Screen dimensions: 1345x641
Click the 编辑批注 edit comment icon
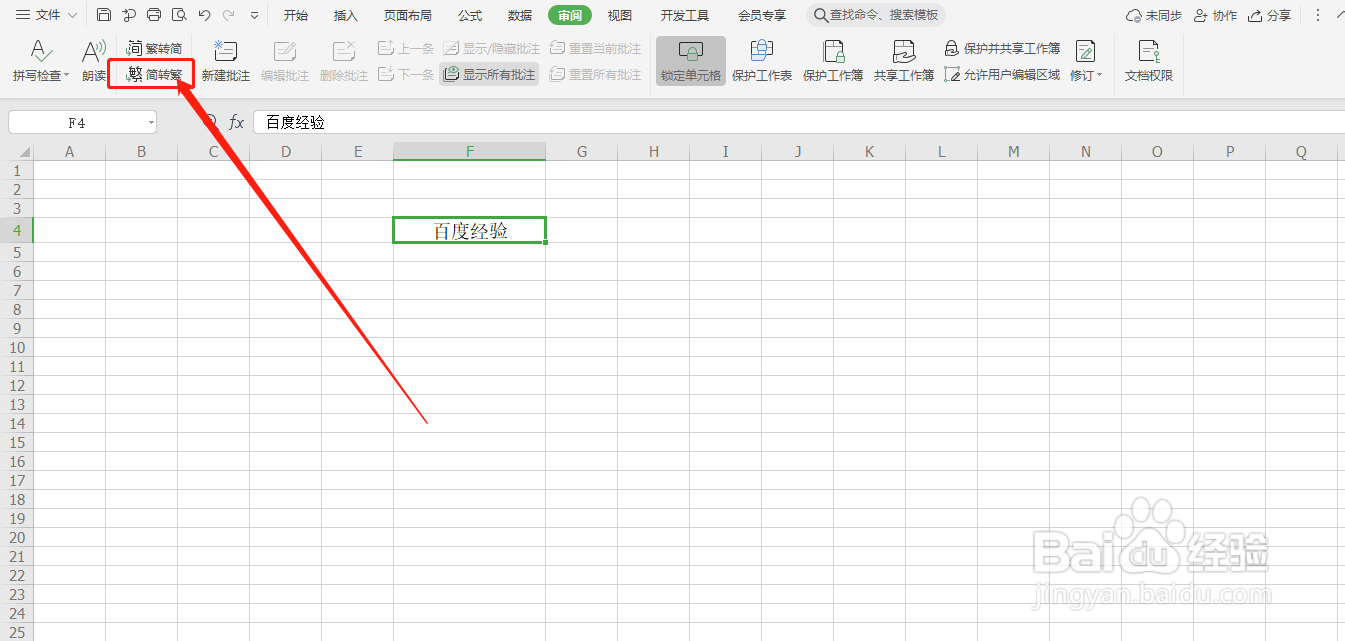point(285,51)
